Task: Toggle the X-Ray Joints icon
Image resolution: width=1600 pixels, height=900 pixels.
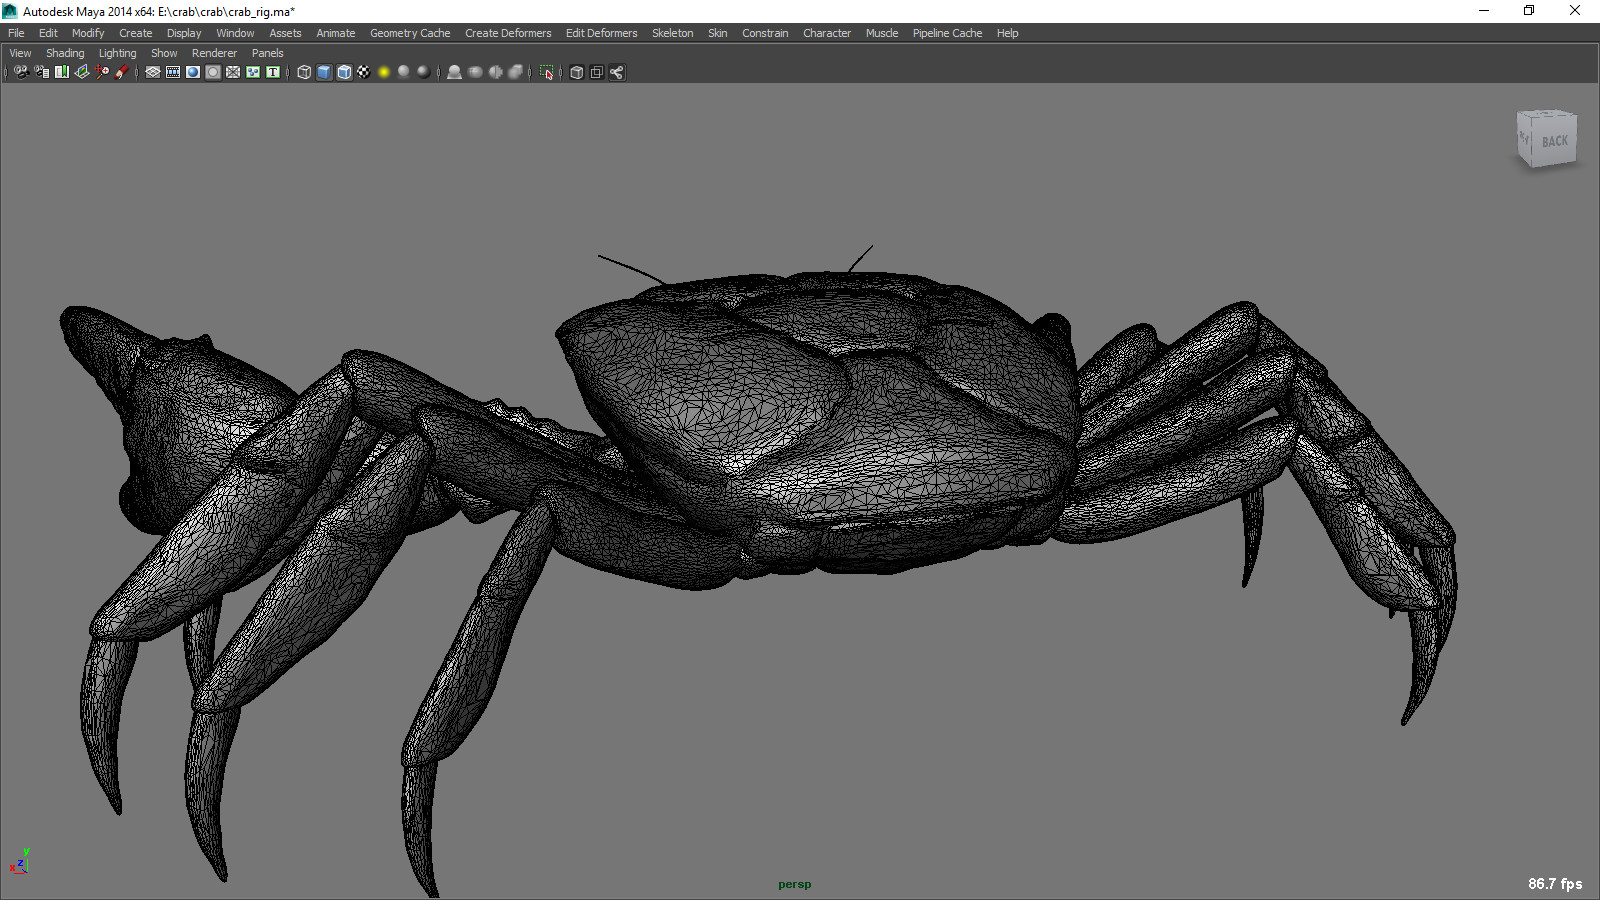Action: (617, 72)
